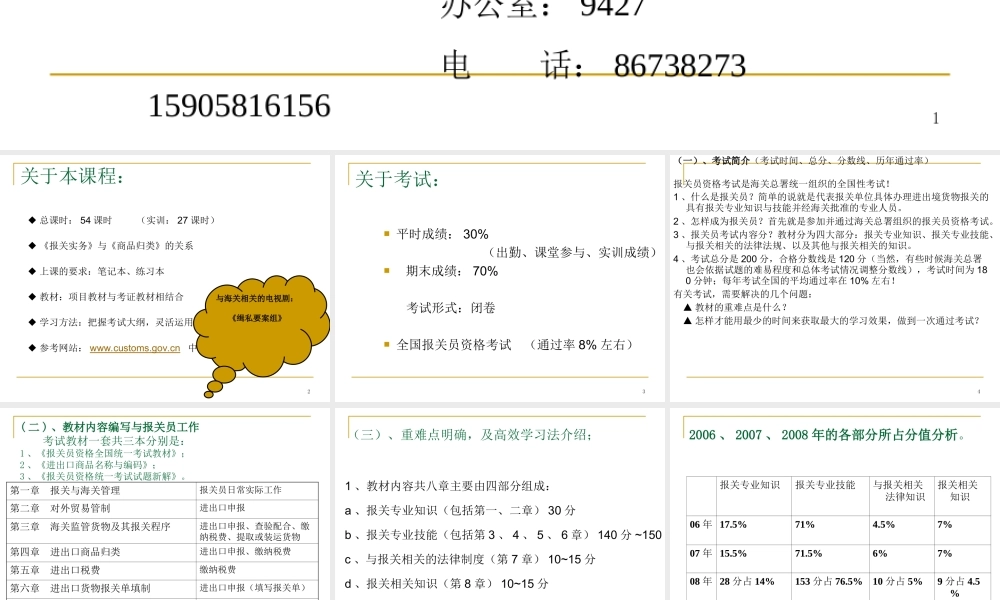Screen dimensions: 1000x600
Task: Click the list item 《进出口商品名称与编码》
Action: point(88,465)
